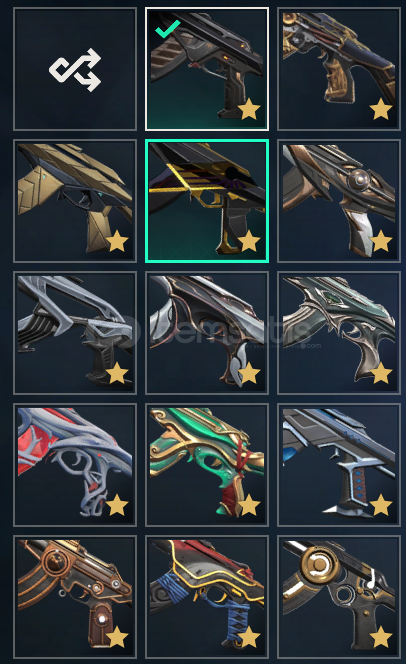Click the star on golden spiral skin
The image size is (406, 664).
380,637
